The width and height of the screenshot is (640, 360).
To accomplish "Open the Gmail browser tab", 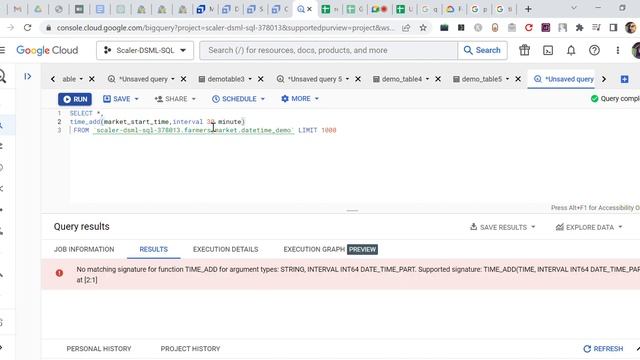I will (18, 9).
